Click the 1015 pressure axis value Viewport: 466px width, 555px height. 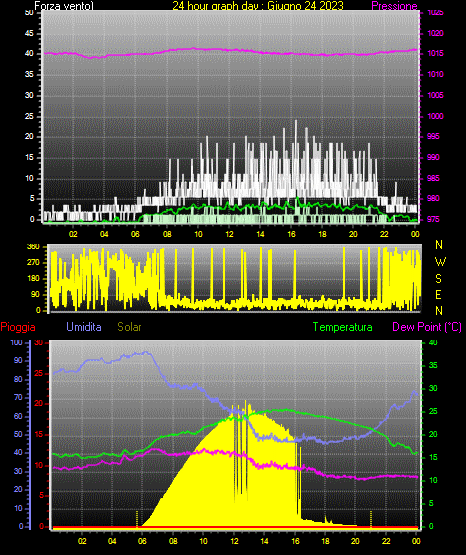[435, 53]
